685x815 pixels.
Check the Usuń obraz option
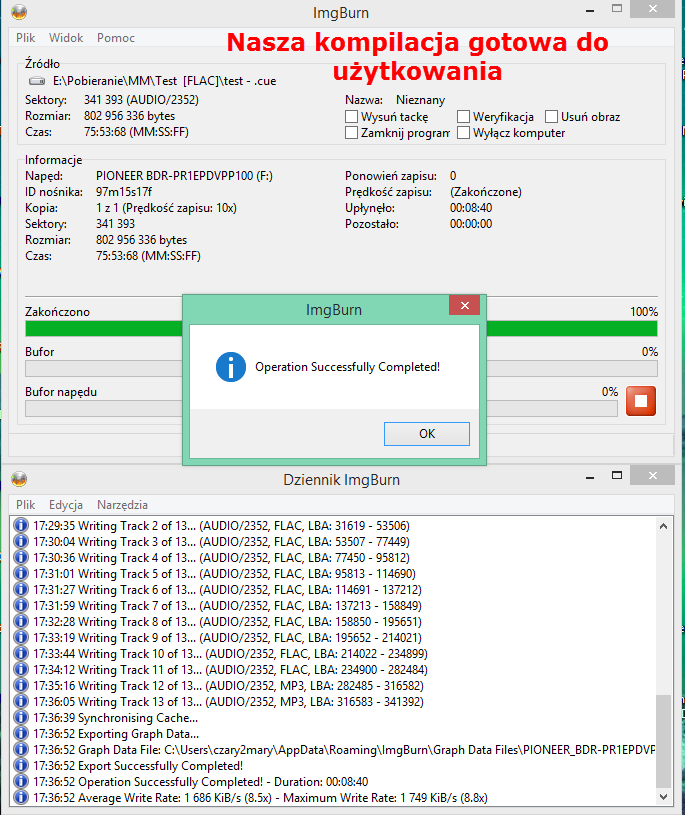point(551,116)
